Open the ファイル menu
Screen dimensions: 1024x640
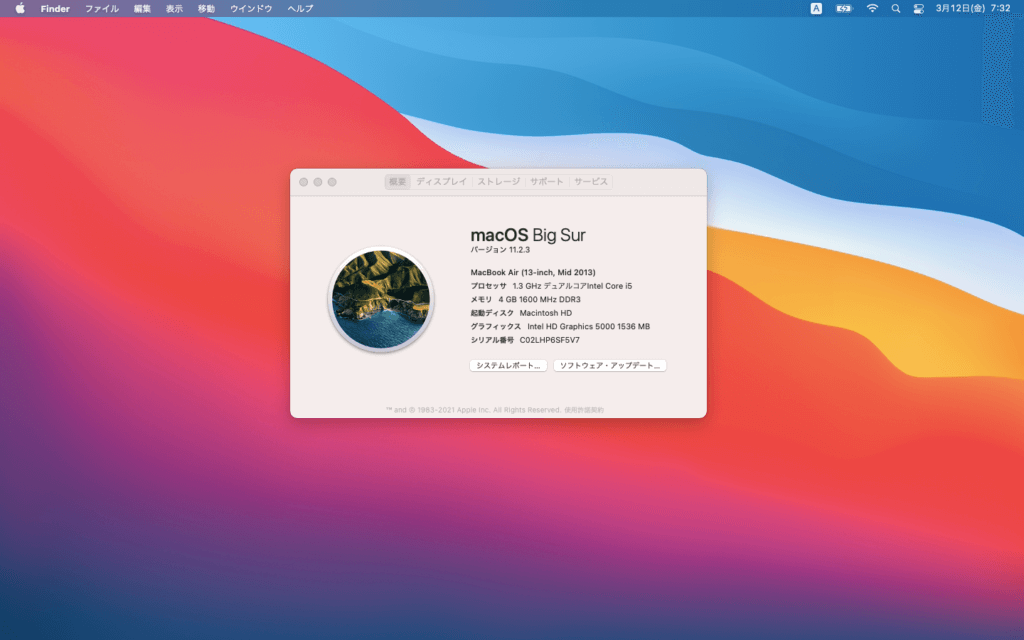click(x=101, y=8)
